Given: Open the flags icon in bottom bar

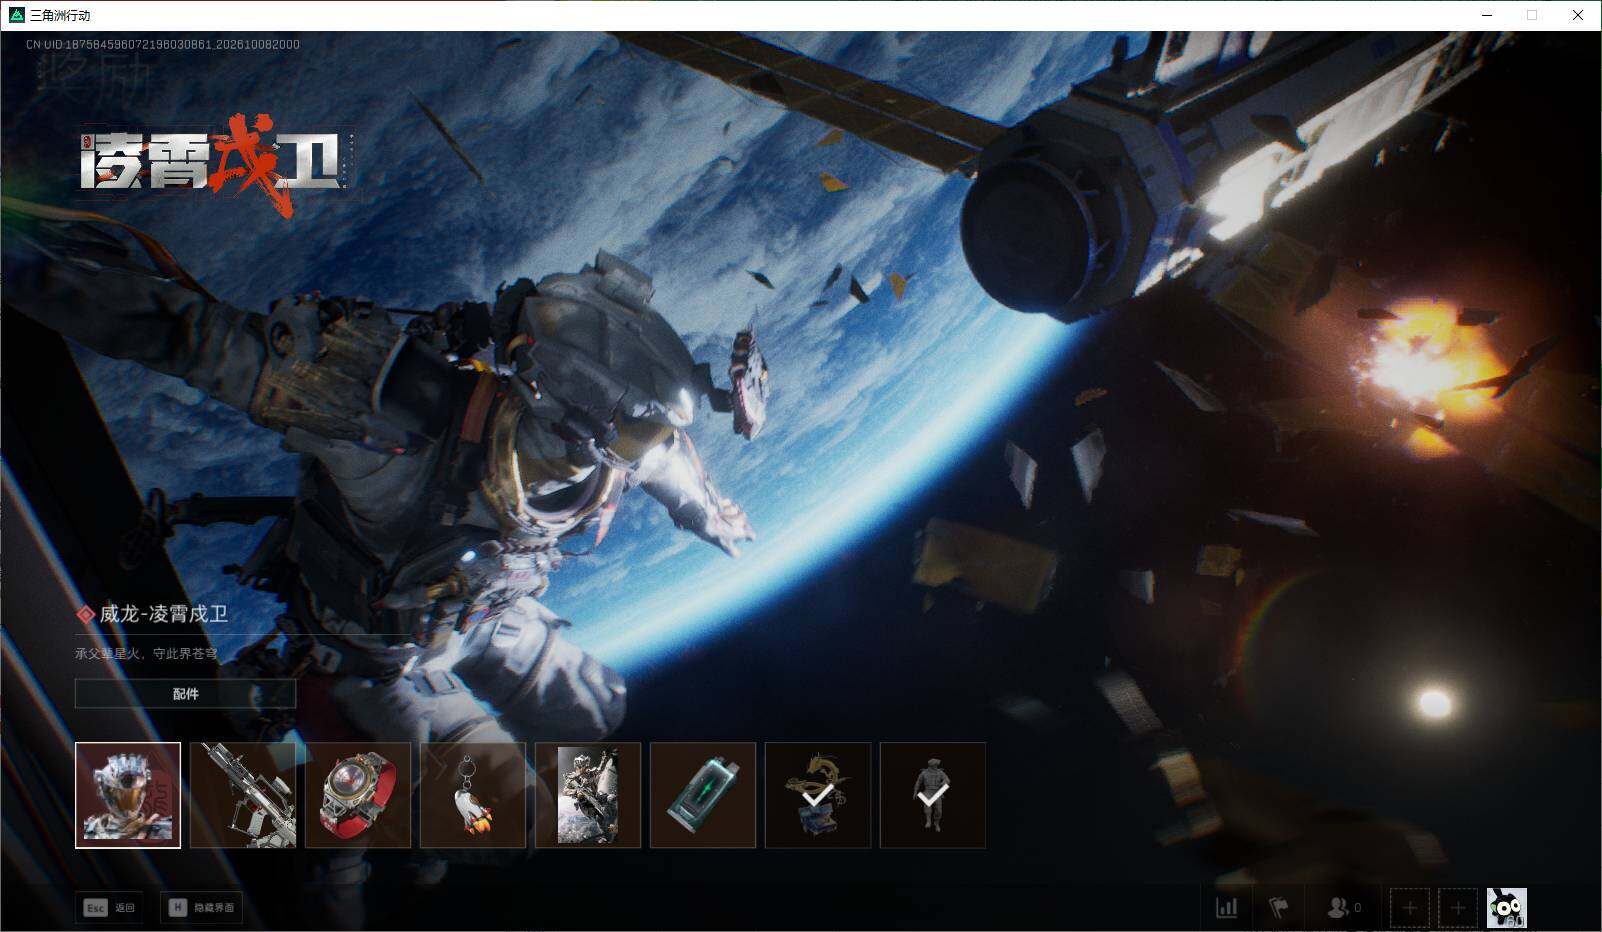Looking at the screenshot, I should coord(1278,908).
